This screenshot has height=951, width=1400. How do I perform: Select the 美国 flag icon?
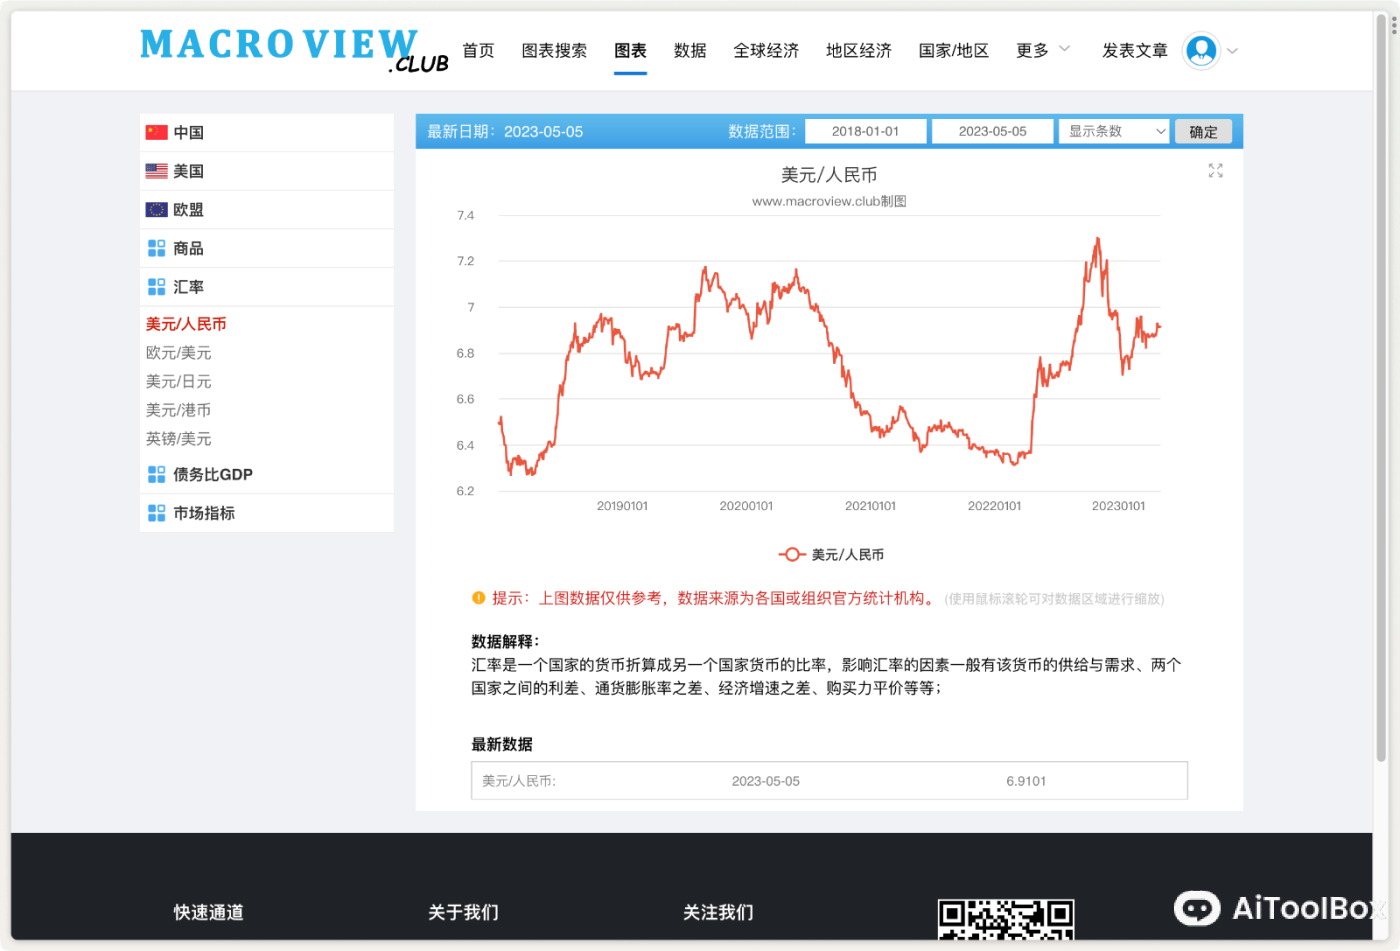pyautogui.click(x=157, y=170)
